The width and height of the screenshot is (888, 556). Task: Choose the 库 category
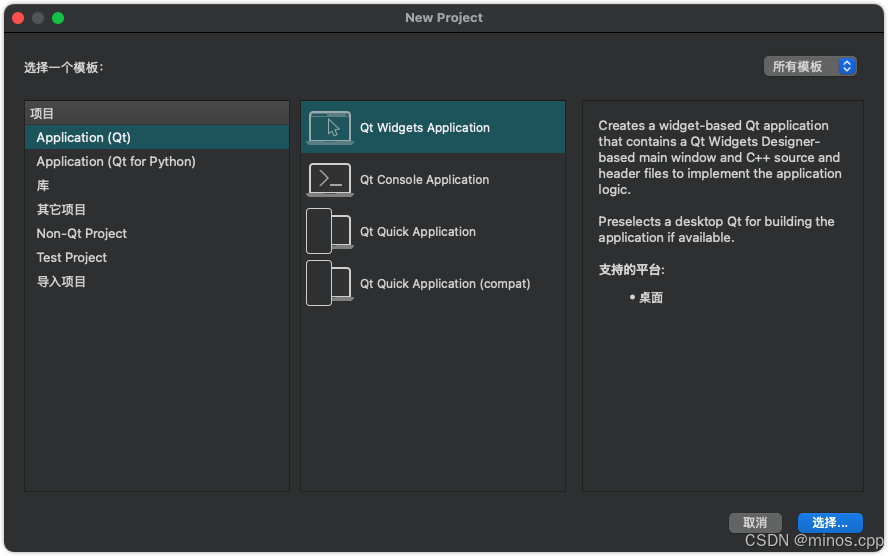pyautogui.click(x=157, y=185)
